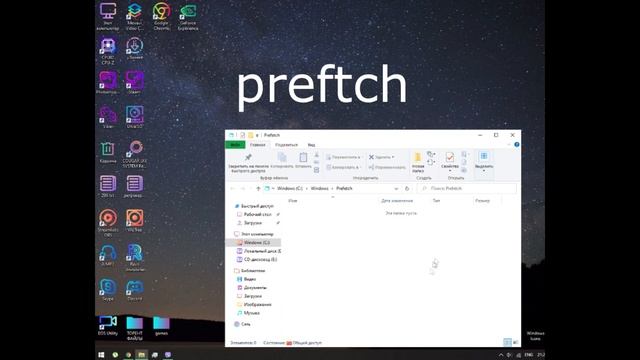Click the Paste clipboard icon in the ribbon

click(x=303, y=157)
